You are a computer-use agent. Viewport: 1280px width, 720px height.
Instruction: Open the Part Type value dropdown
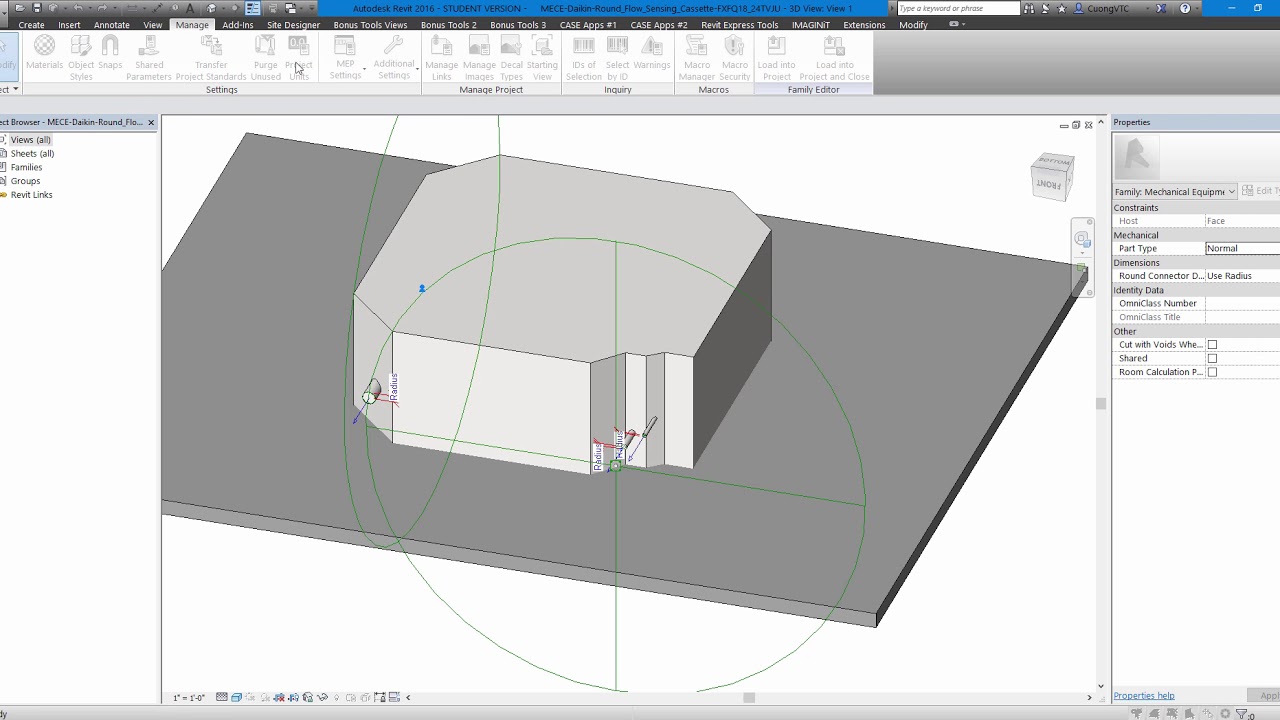click(x=1242, y=248)
